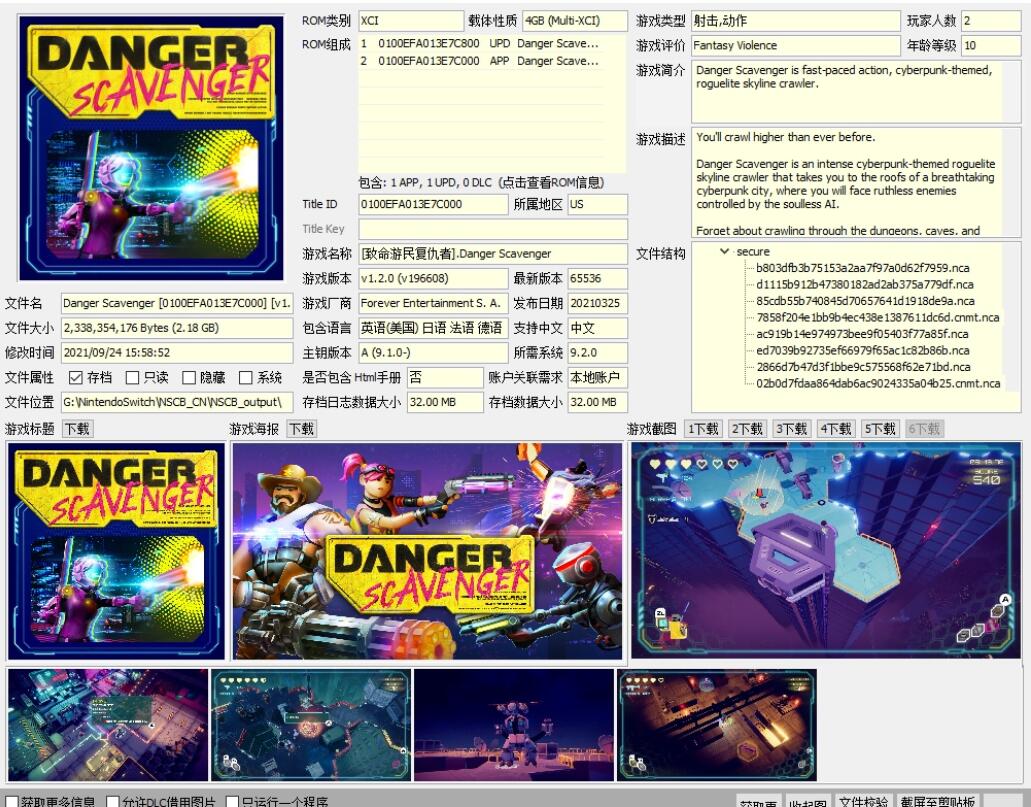Click the 截屏至剪贴板 button
The height and width of the screenshot is (807, 1031).
pyautogui.click(x=937, y=801)
